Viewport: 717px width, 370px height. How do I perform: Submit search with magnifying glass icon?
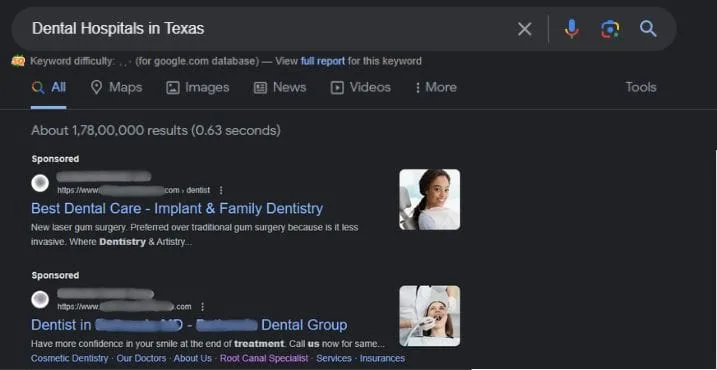648,29
